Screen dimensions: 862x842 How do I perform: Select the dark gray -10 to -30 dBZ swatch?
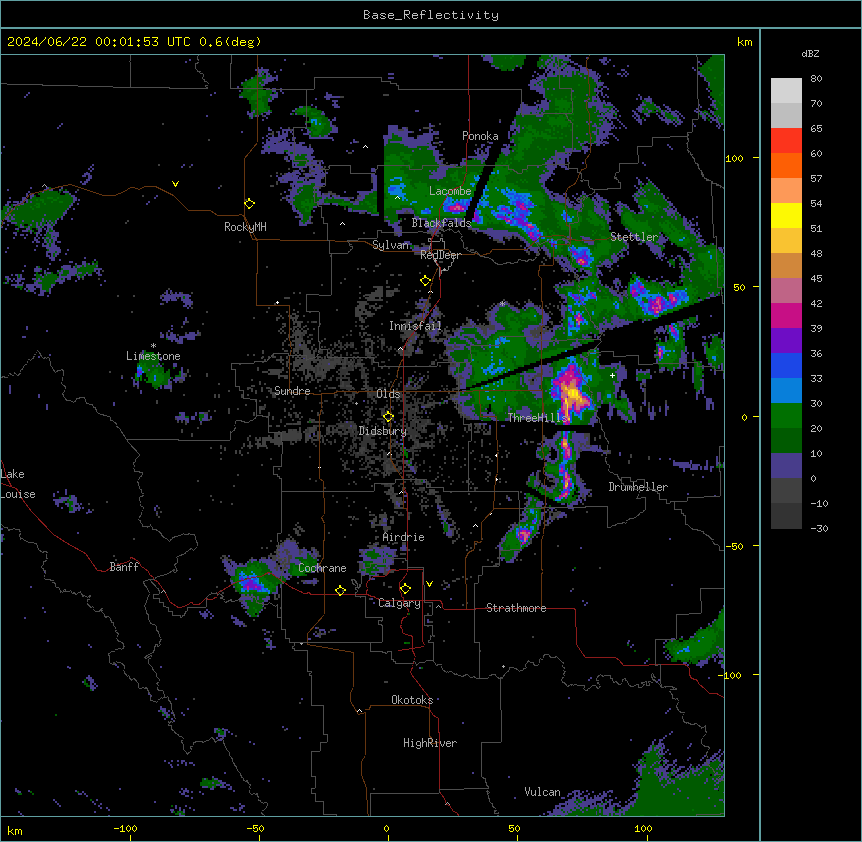point(786,516)
